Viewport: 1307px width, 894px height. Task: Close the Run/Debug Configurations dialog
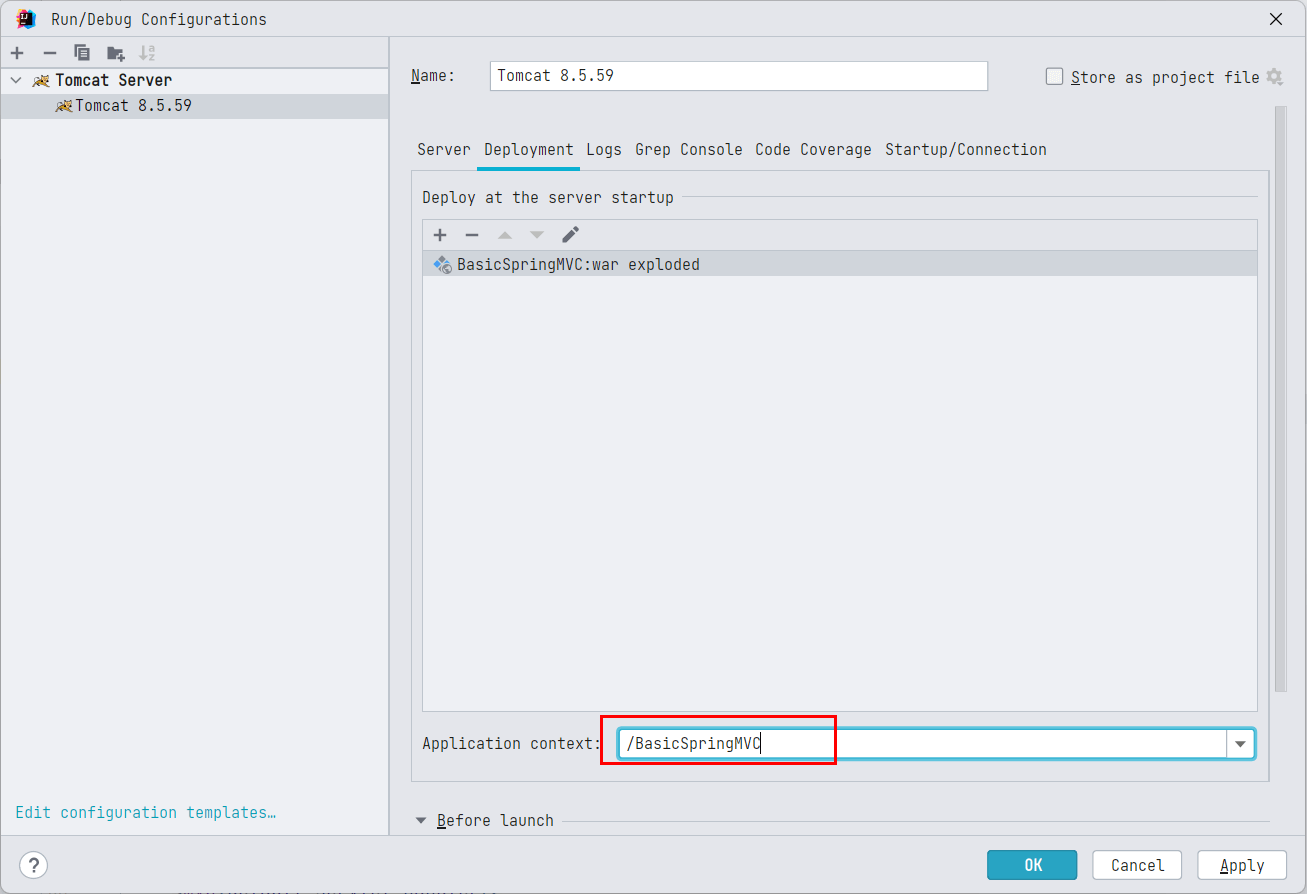click(1276, 19)
